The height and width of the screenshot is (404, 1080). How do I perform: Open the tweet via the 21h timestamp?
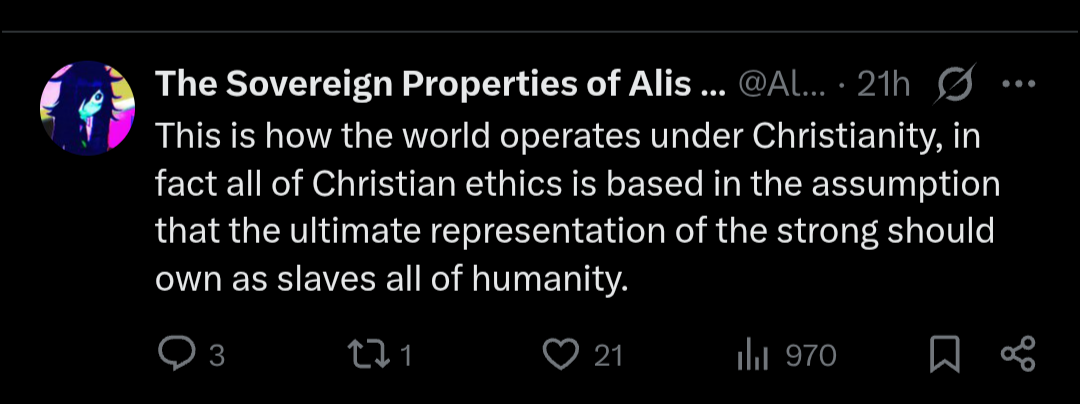click(x=883, y=87)
